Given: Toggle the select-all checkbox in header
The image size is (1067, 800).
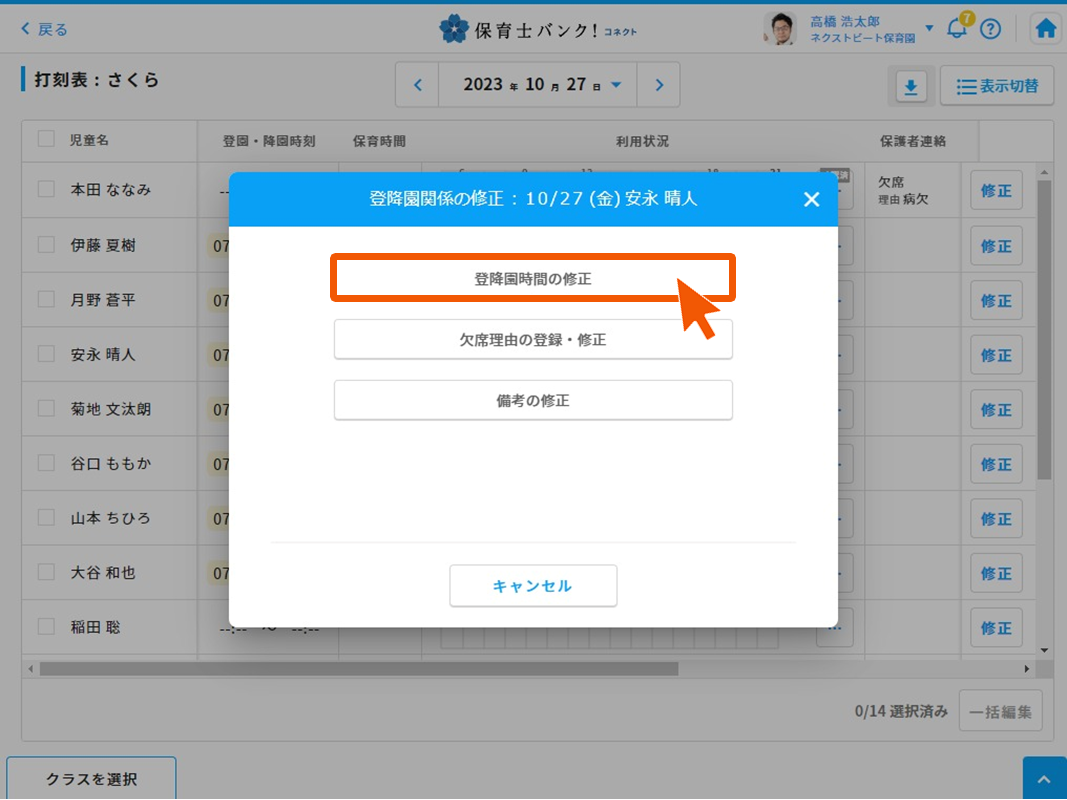Looking at the screenshot, I should coord(46,139).
